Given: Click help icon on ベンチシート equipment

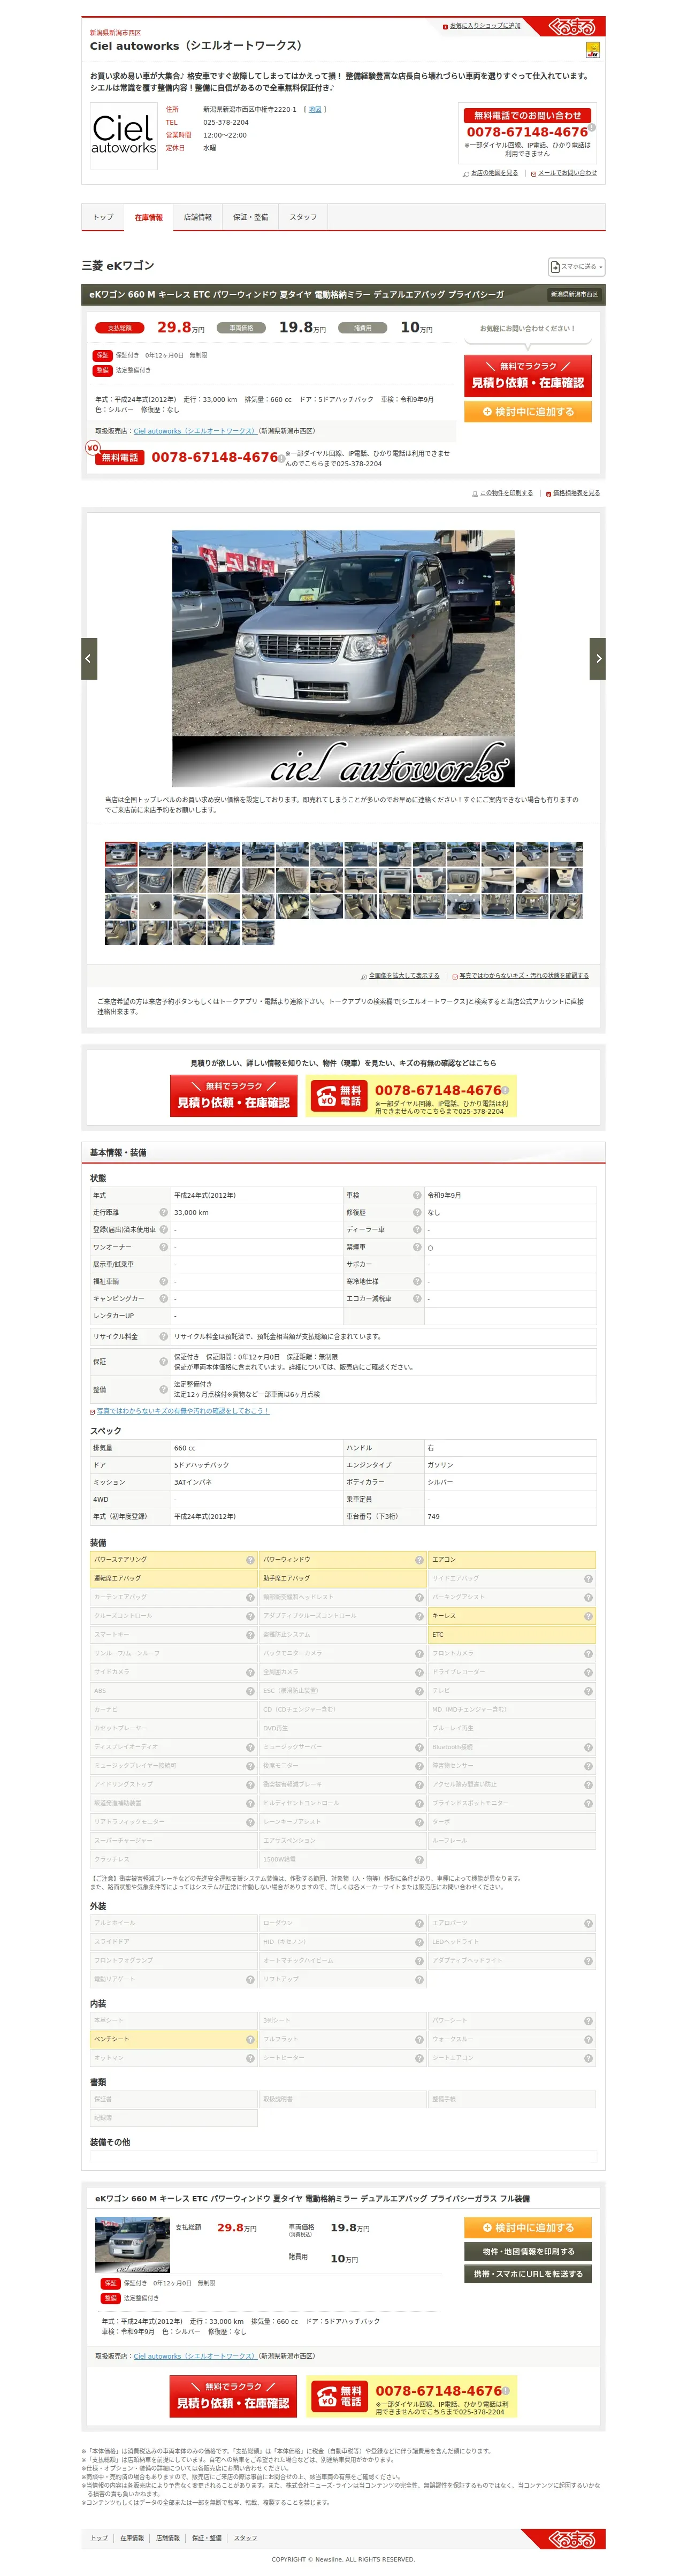Looking at the screenshot, I should tap(250, 2039).
